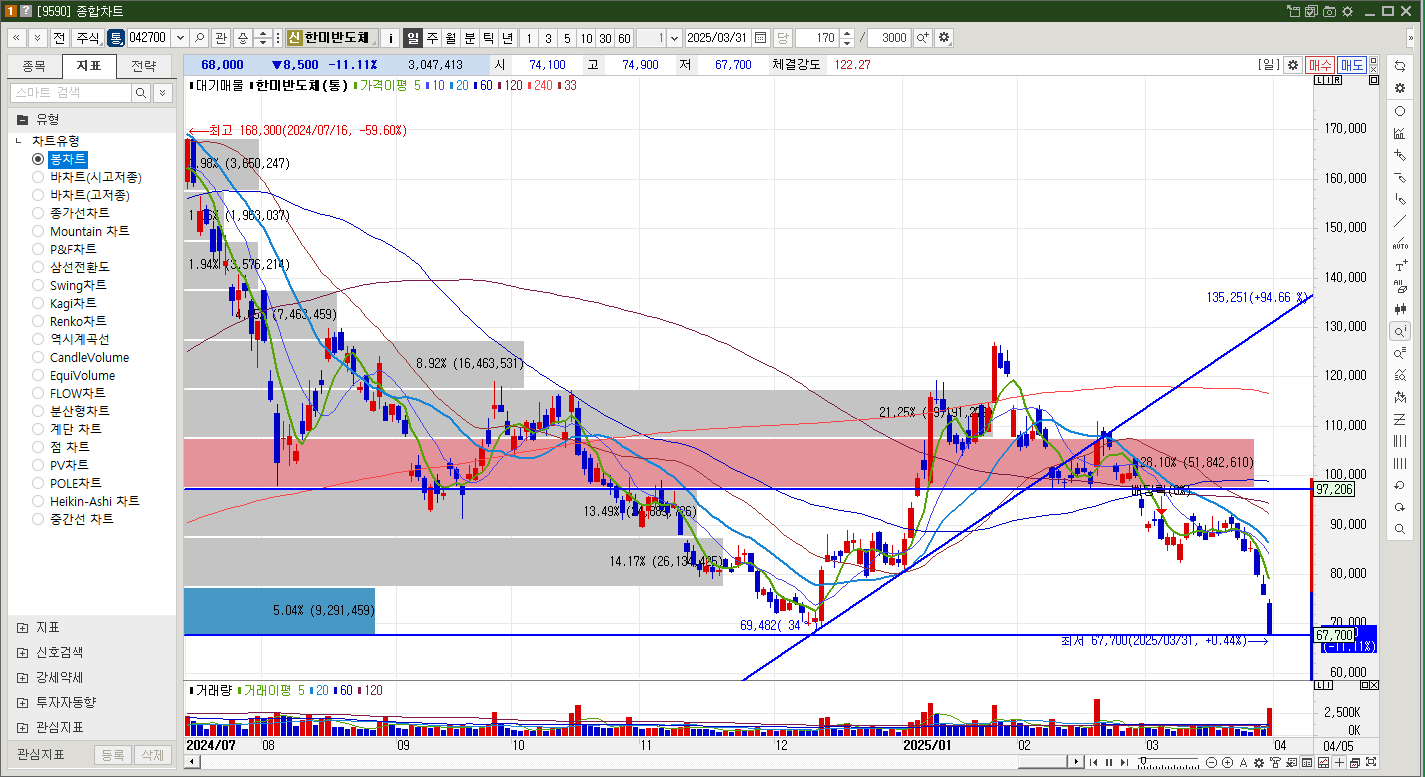
Task: Expand the 투자자동향 section
Action: (x=23, y=702)
